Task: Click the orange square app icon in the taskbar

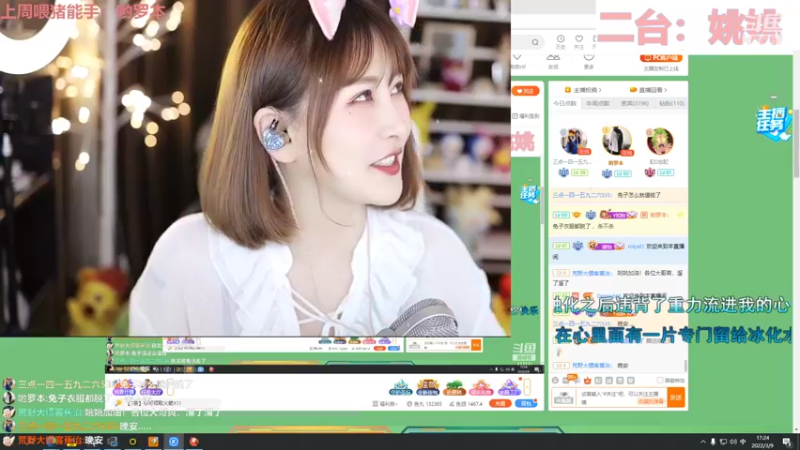Action: point(153,441)
